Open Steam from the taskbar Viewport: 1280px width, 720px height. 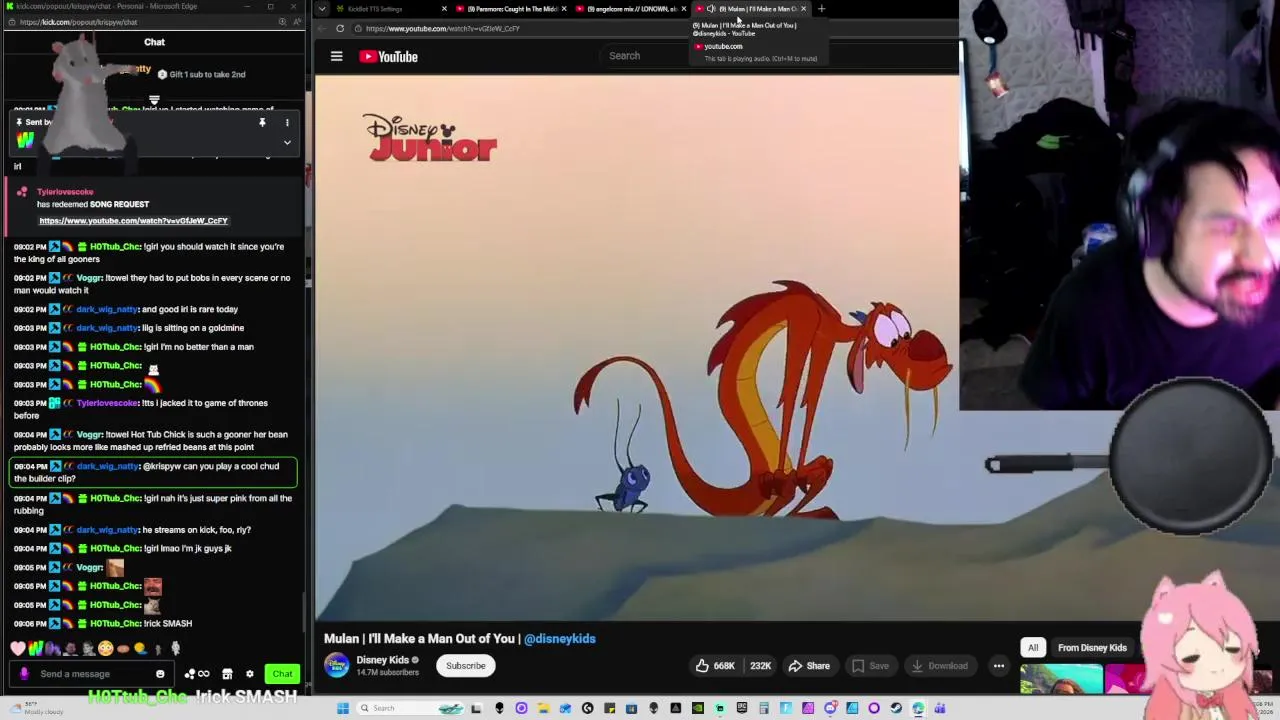pyautogui.click(x=896, y=708)
